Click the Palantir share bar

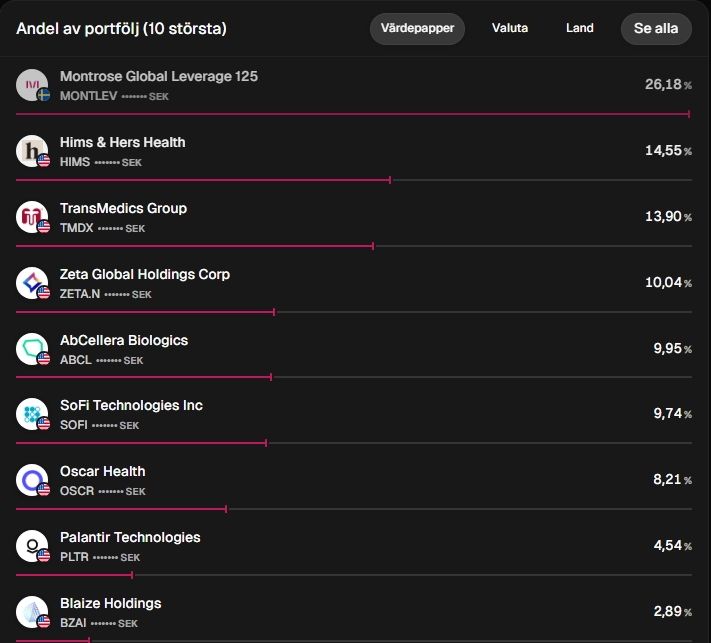(354, 575)
